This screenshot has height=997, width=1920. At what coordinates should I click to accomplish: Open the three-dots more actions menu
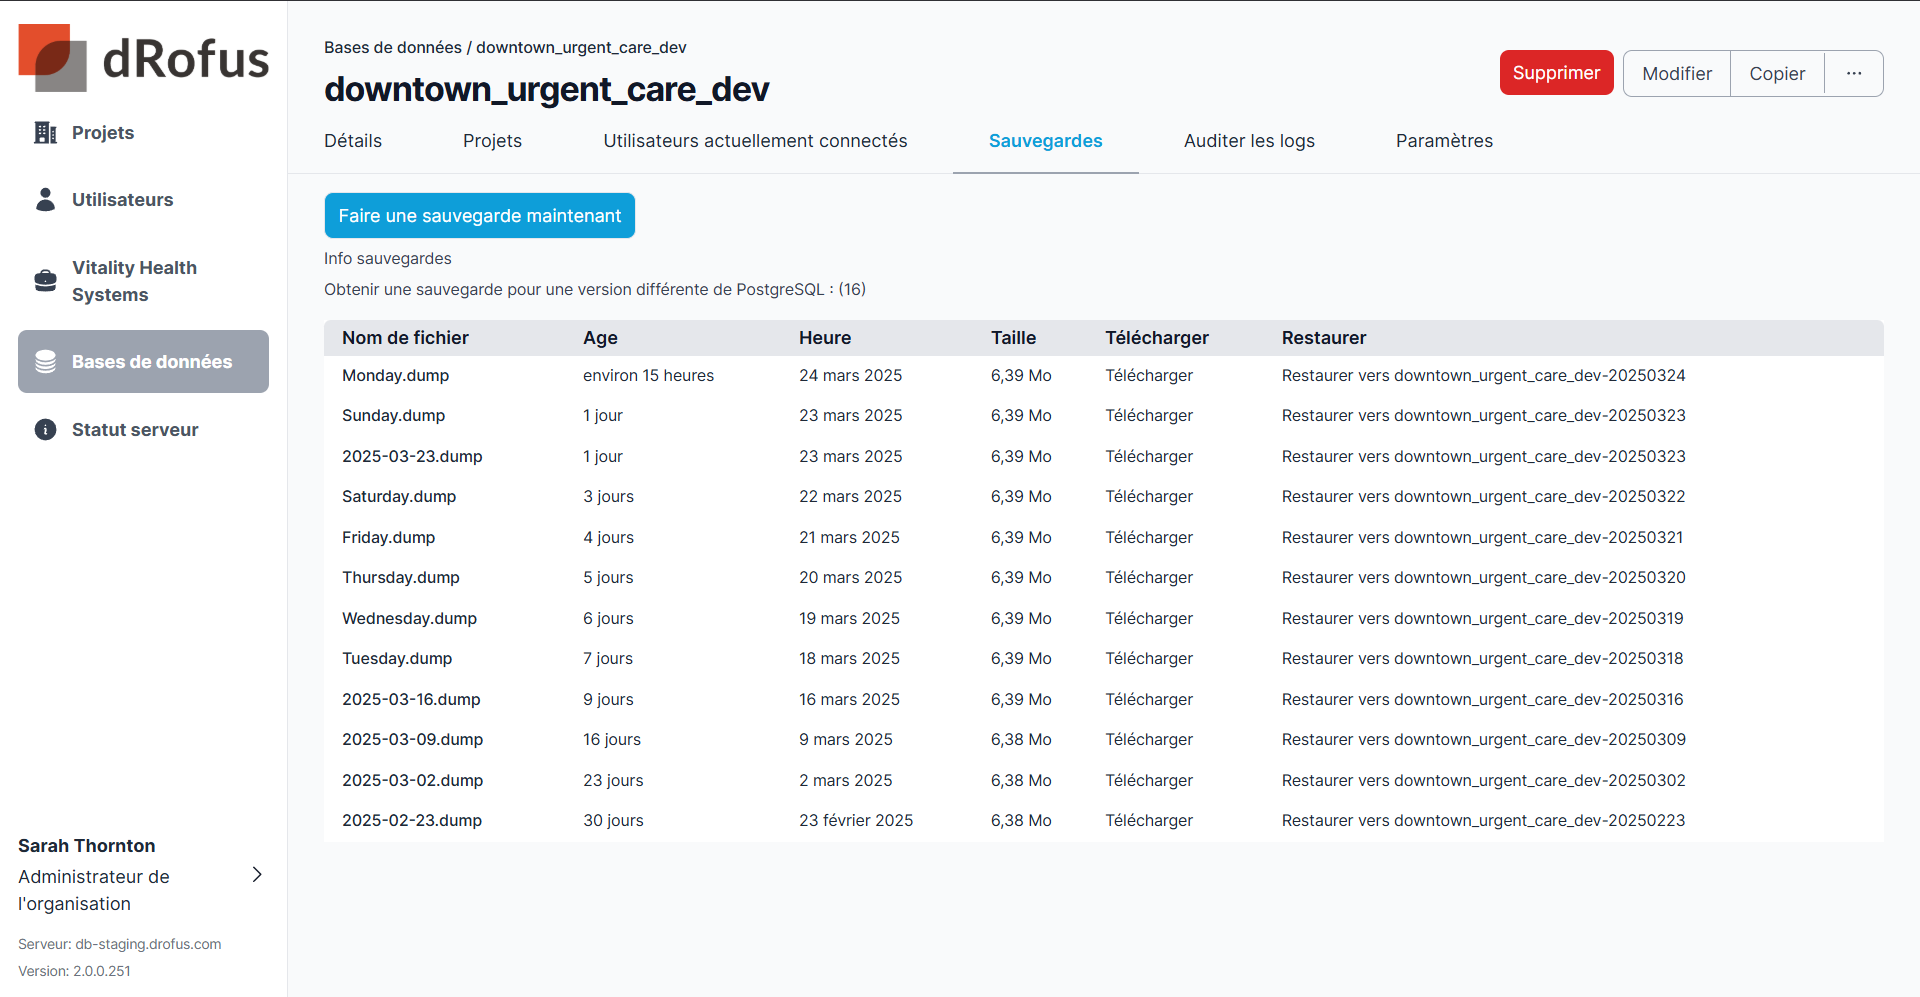point(1853,74)
